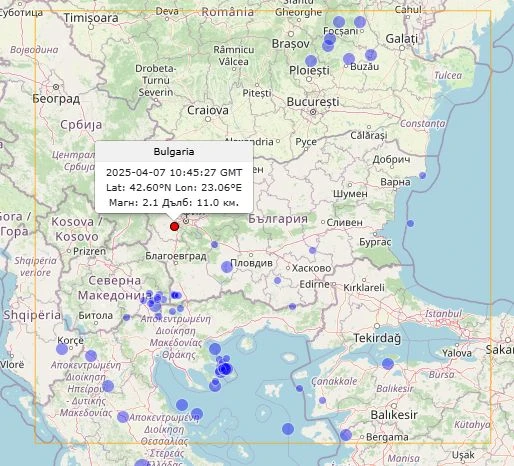Select the small marker southwest of Хасково
This screenshot has height=466, width=514.
coord(277,281)
